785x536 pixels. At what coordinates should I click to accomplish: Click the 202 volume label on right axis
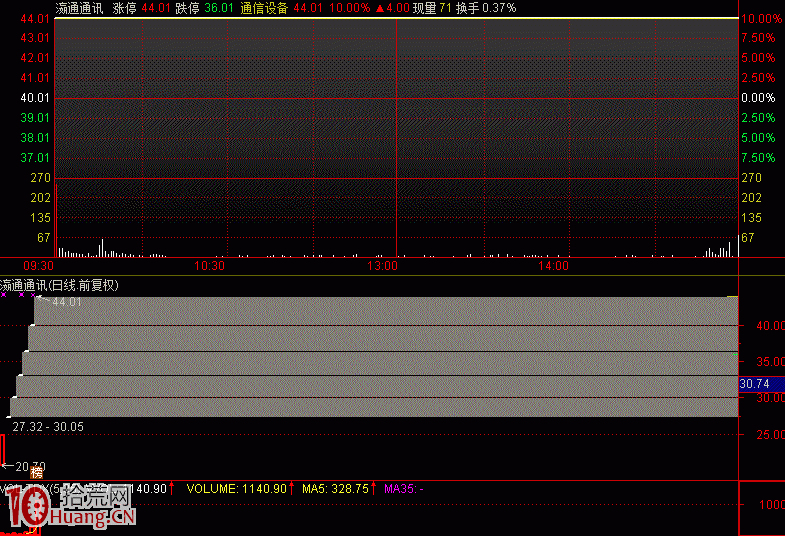point(751,198)
